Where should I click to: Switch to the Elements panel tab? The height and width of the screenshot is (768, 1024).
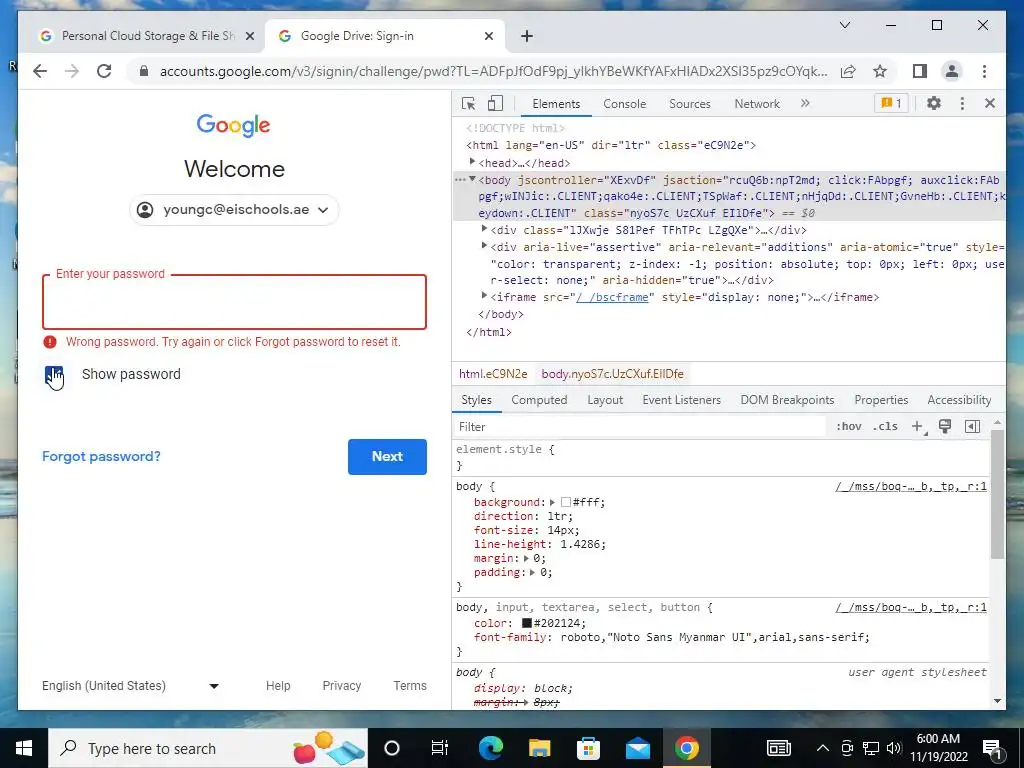point(556,104)
